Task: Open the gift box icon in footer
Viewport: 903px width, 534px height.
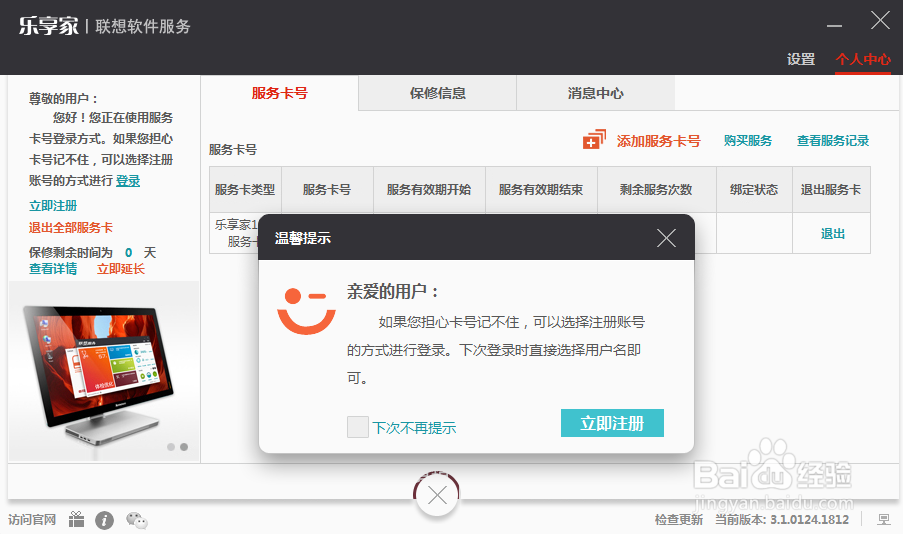Action: coord(76,520)
